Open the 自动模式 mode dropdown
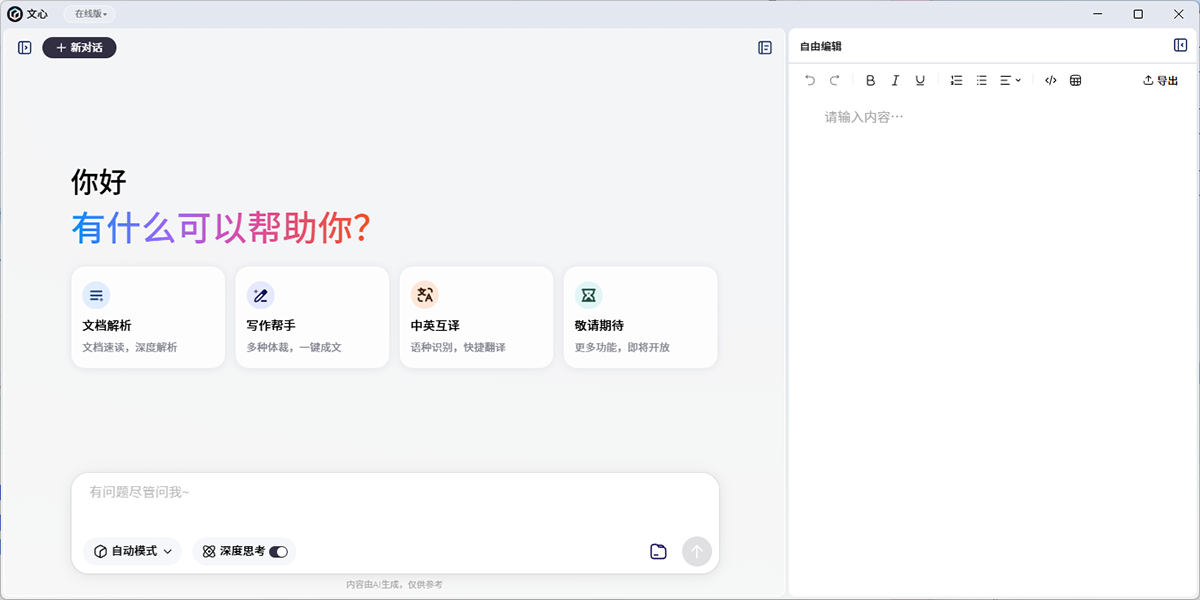 click(133, 551)
